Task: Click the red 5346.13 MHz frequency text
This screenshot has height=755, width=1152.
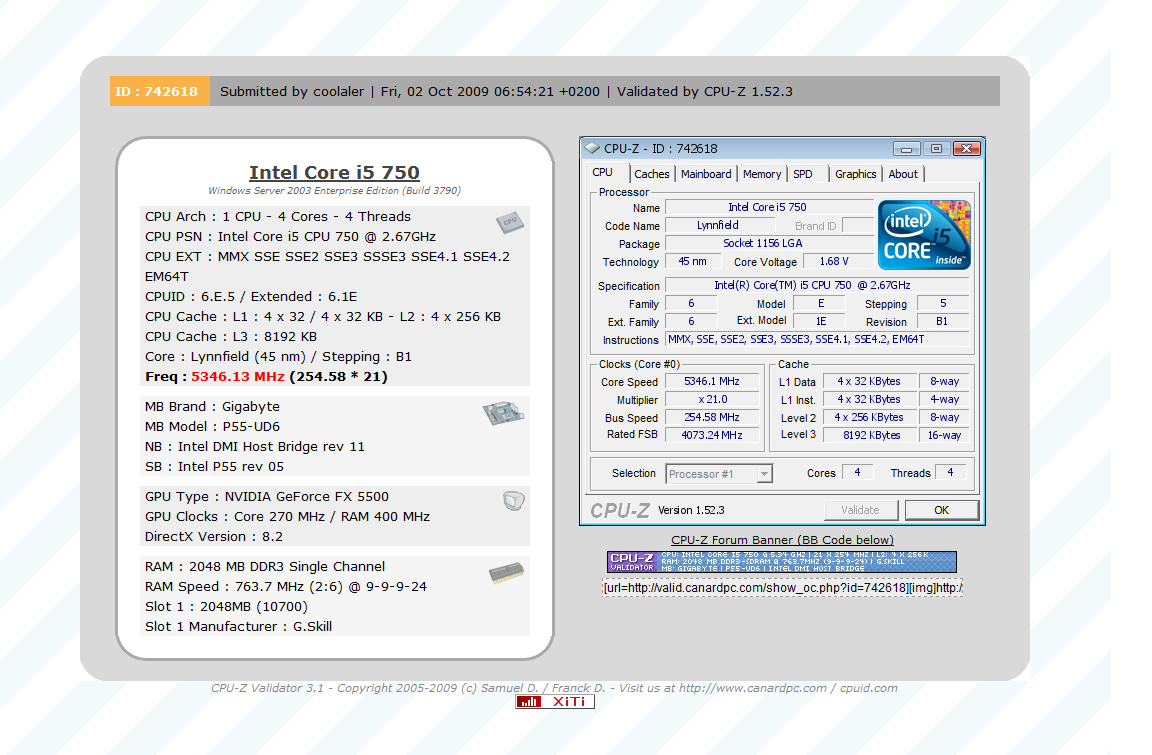Action: tap(237, 376)
